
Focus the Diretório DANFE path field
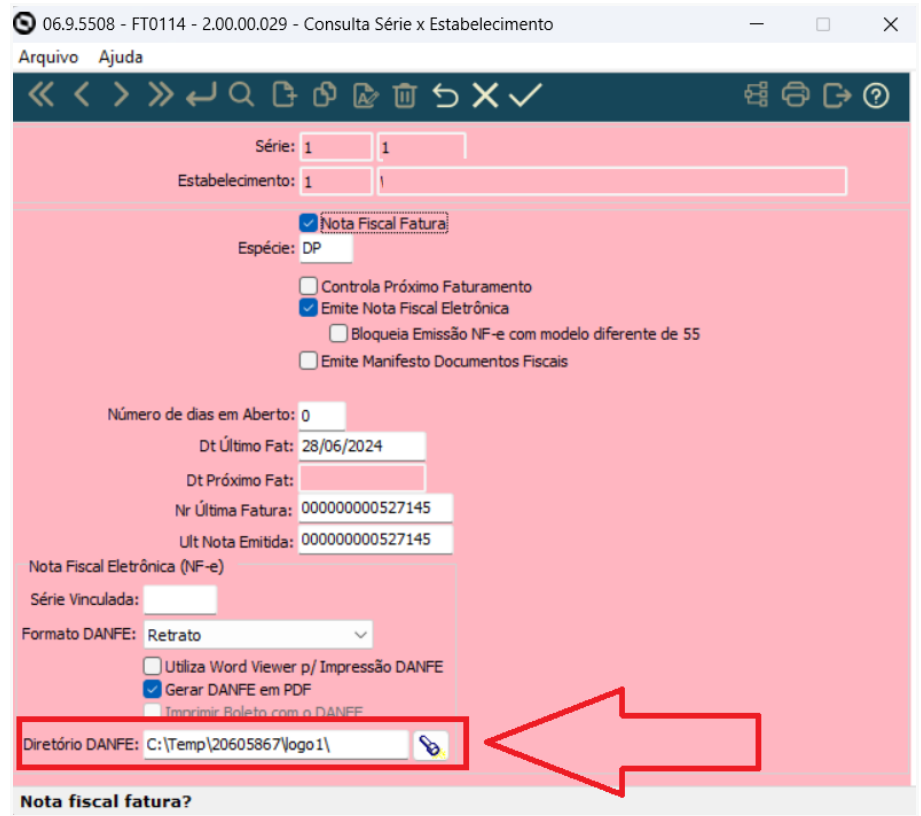(x=276, y=745)
